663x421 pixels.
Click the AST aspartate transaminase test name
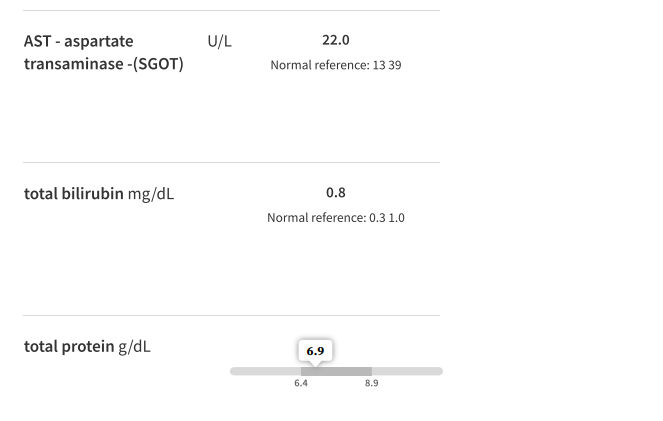pyautogui.click(x=79, y=42)
